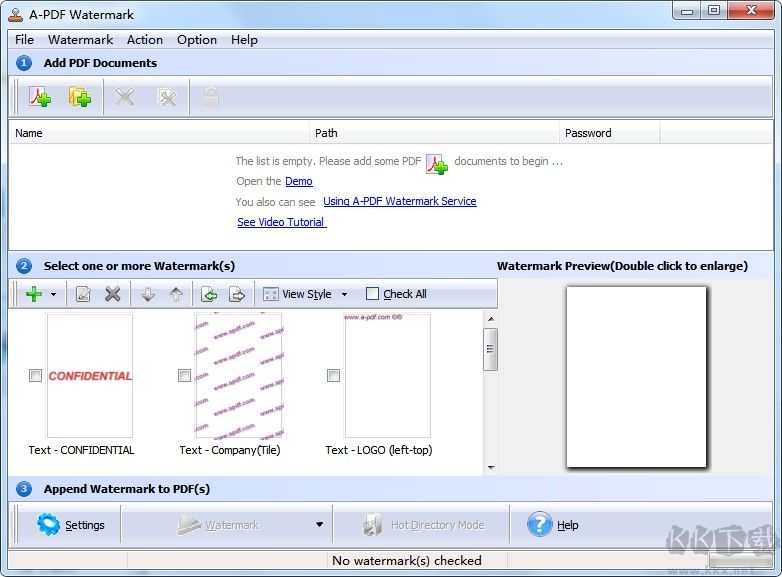Screen dimensions: 782x577
Task: Click the Delete watermark X icon
Action: click(113, 294)
